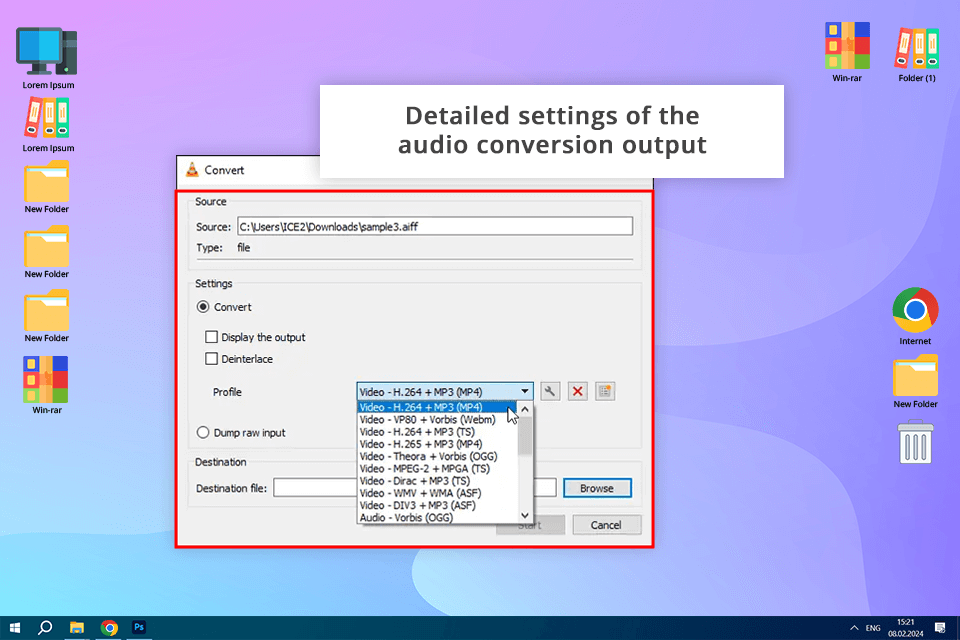
Task: Open the second New Folder on left
Action: [x=47, y=246]
